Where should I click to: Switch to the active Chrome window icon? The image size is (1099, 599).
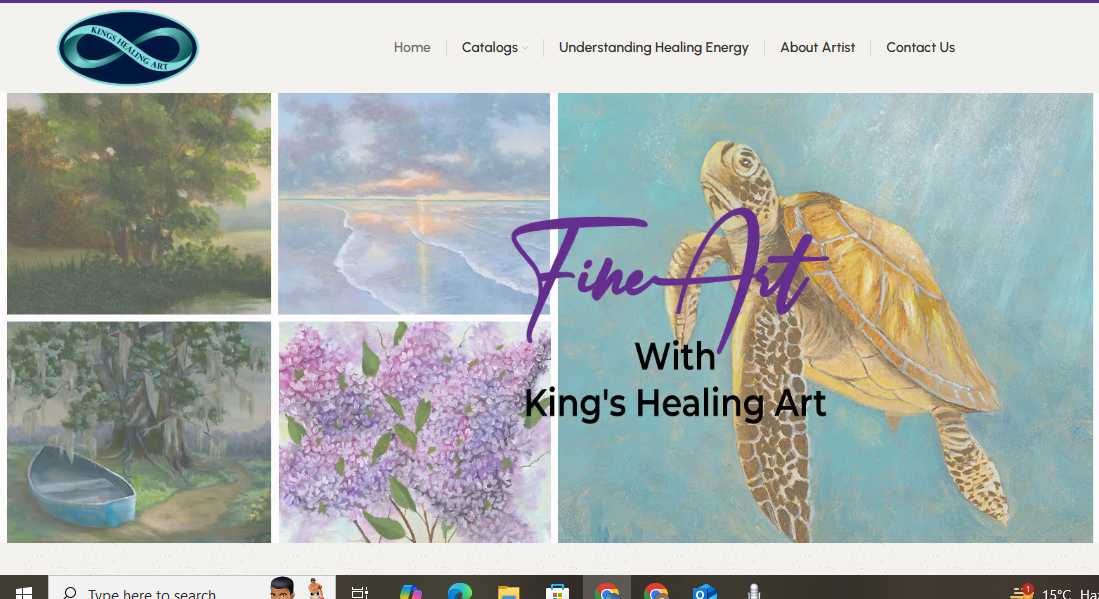[x=607, y=590]
